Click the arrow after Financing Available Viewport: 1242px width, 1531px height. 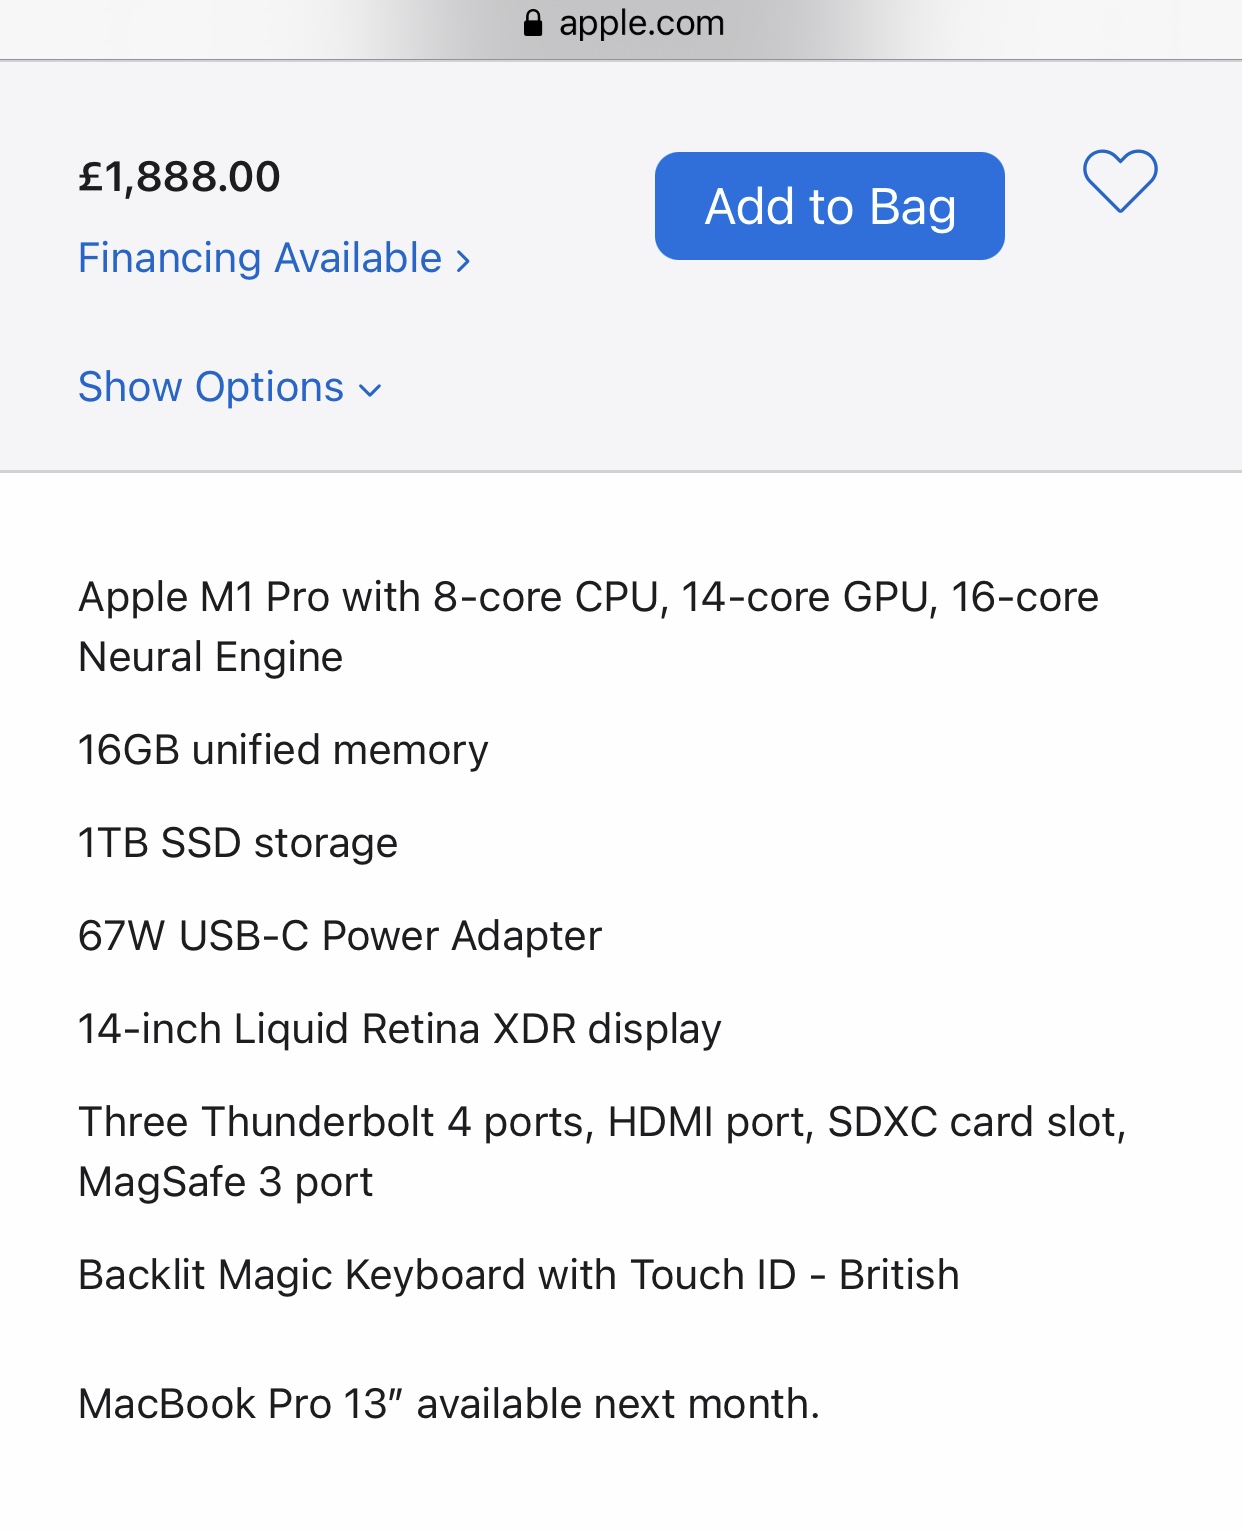463,261
